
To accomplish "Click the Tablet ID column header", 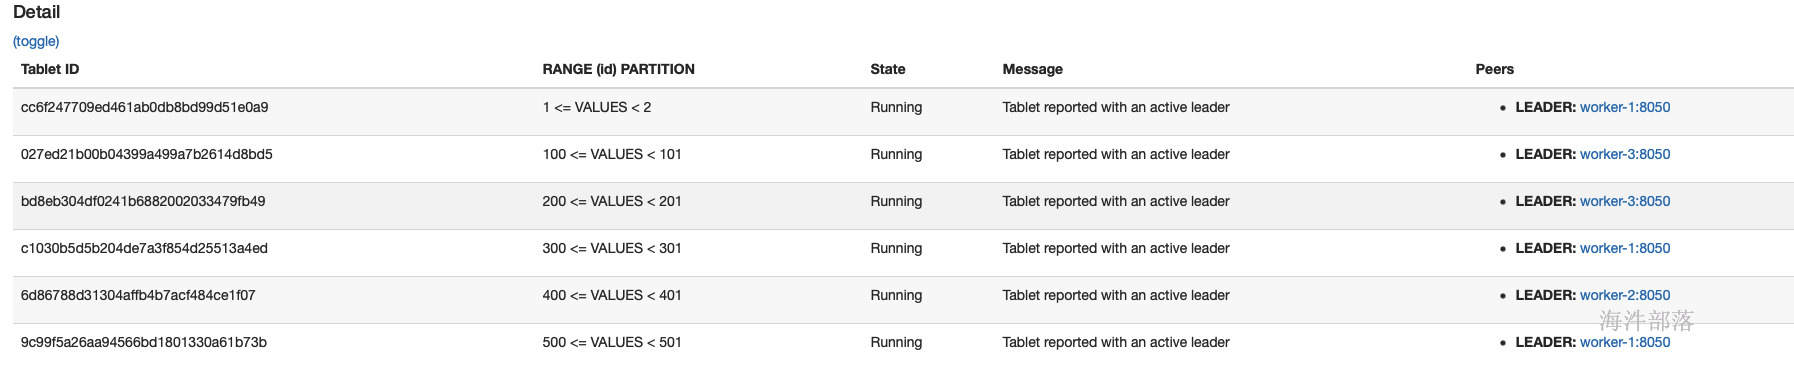I will coord(50,69).
